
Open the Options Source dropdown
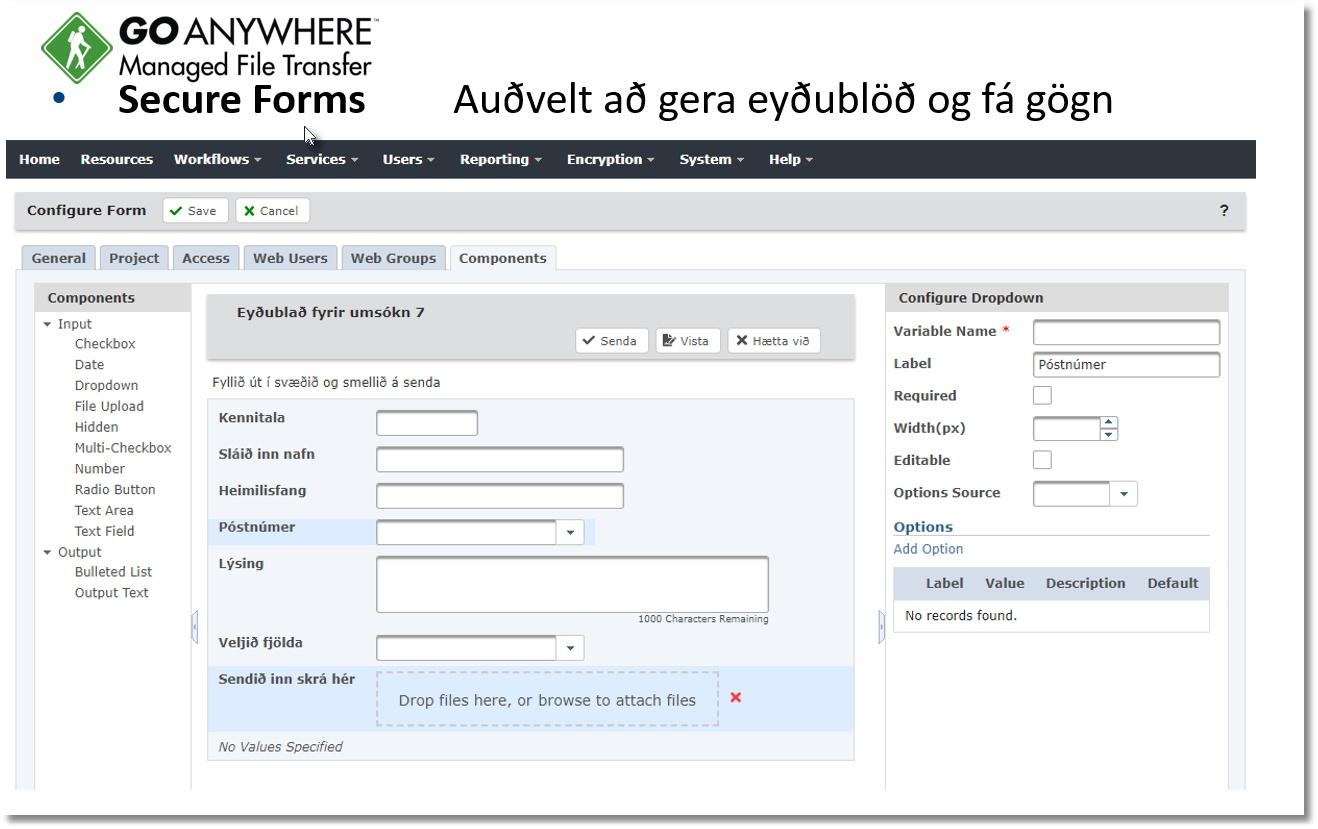(1124, 493)
